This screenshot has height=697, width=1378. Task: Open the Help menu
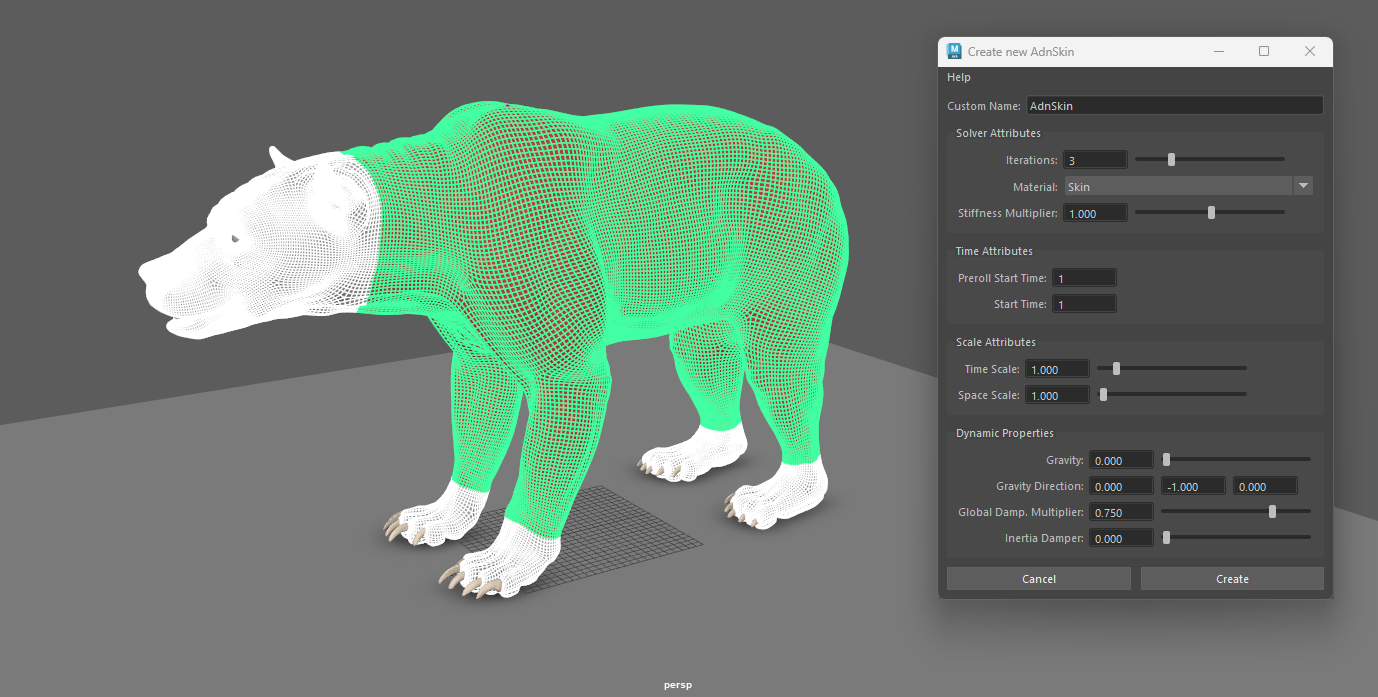point(958,77)
